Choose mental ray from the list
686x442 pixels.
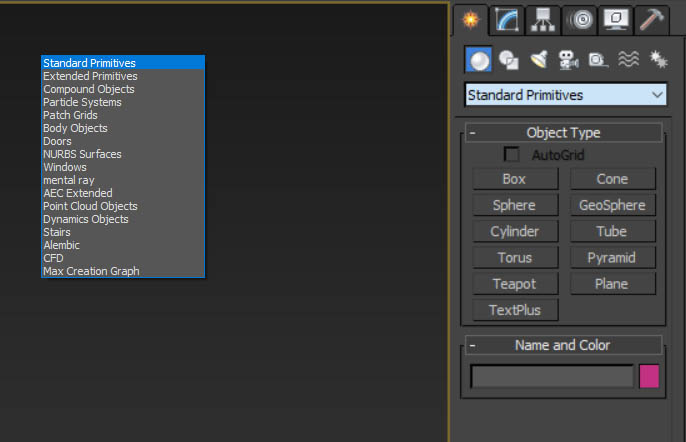123,180
